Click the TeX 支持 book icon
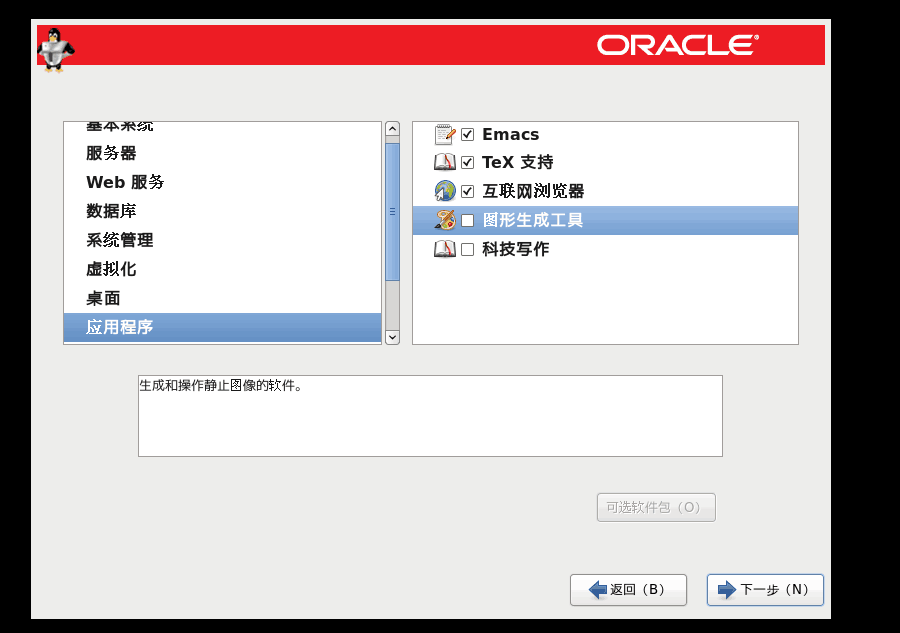The height and width of the screenshot is (633, 900). [x=445, y=162]
